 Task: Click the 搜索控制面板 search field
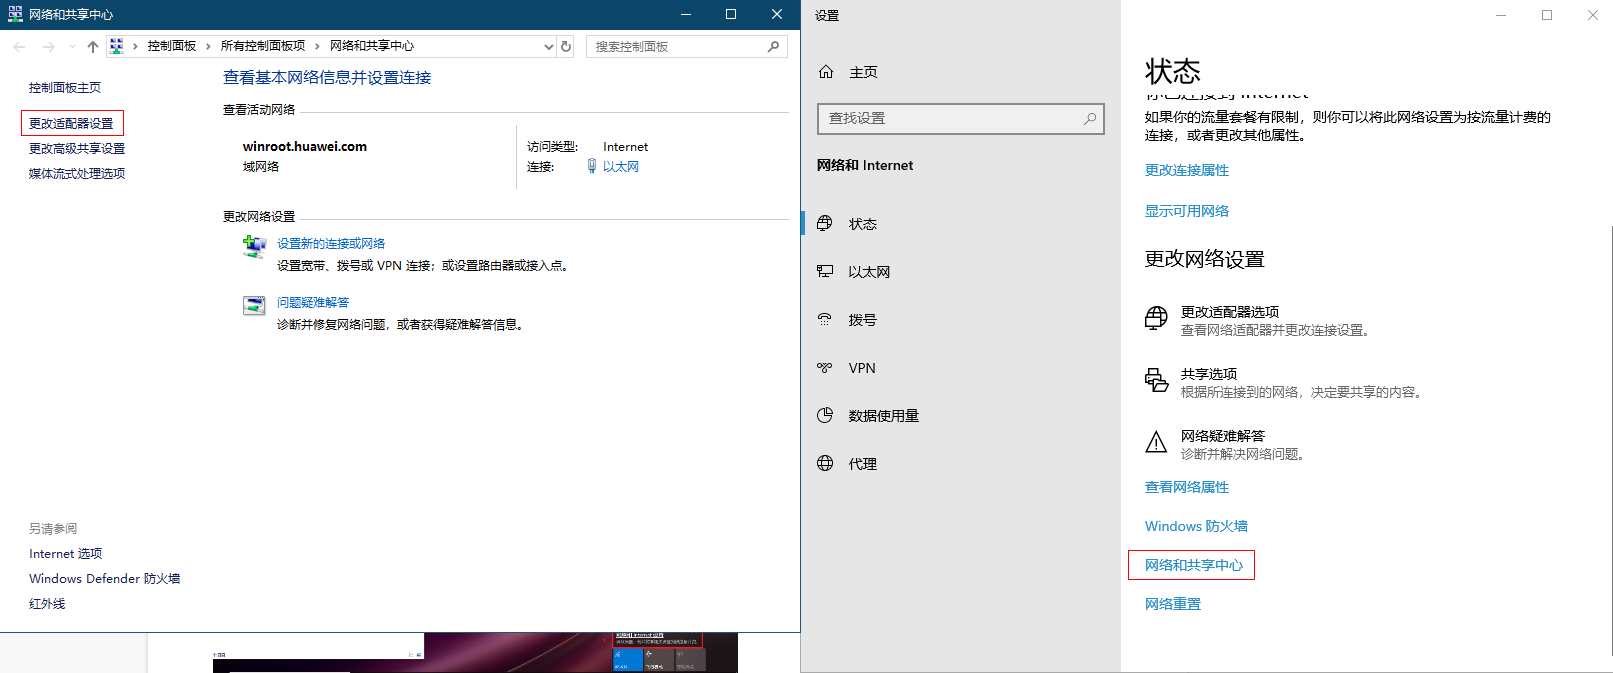point(677,46)
